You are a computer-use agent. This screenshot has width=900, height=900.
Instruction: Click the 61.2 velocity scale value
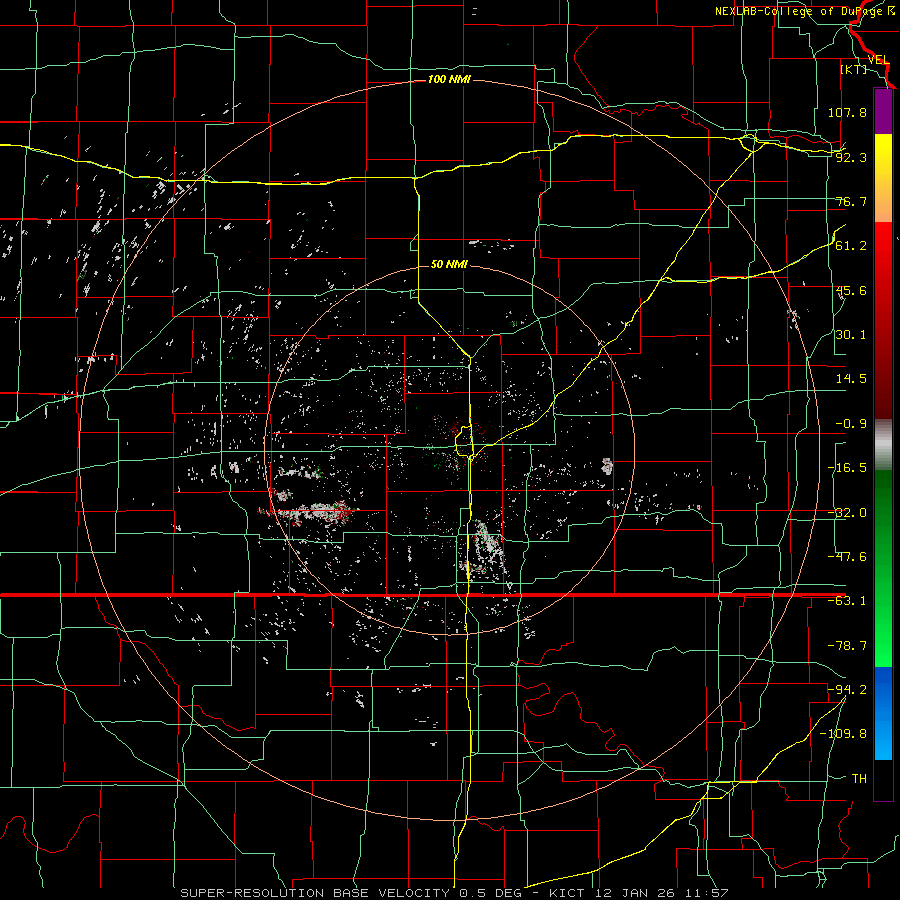click(851, 246)
